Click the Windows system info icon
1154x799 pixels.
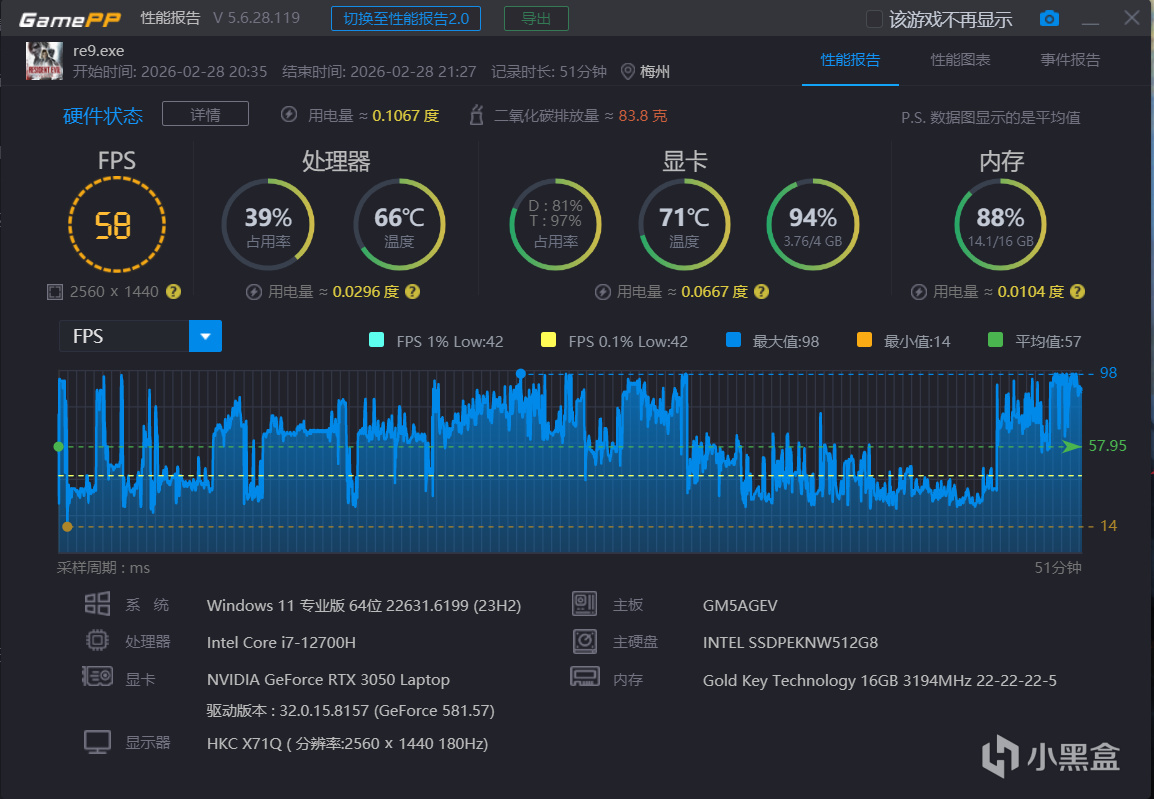point(97,604)
